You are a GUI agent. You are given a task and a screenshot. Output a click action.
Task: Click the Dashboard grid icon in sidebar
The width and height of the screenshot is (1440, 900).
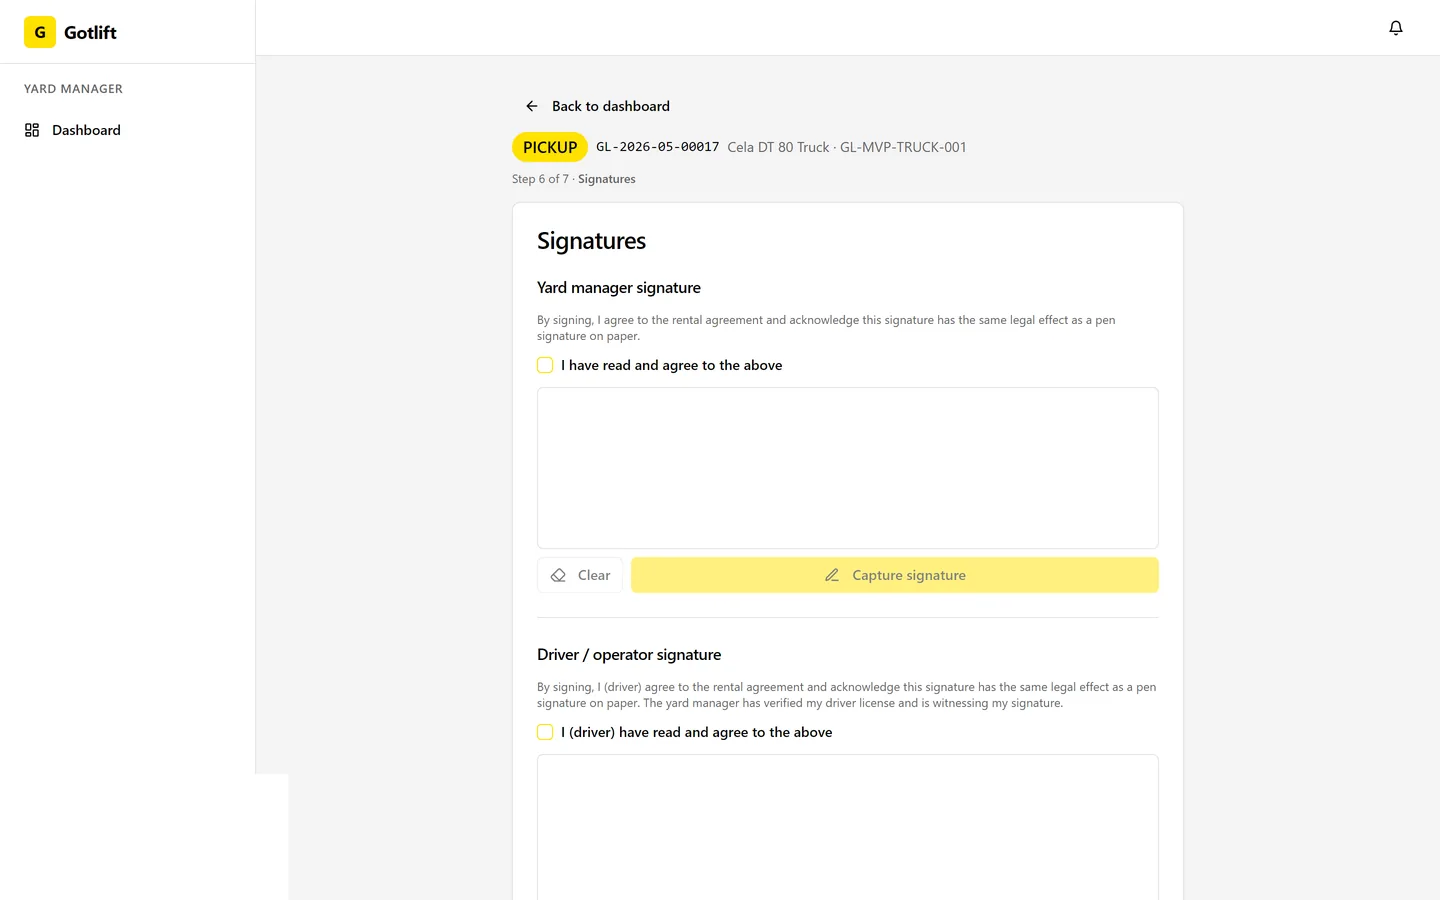[32, 130]
